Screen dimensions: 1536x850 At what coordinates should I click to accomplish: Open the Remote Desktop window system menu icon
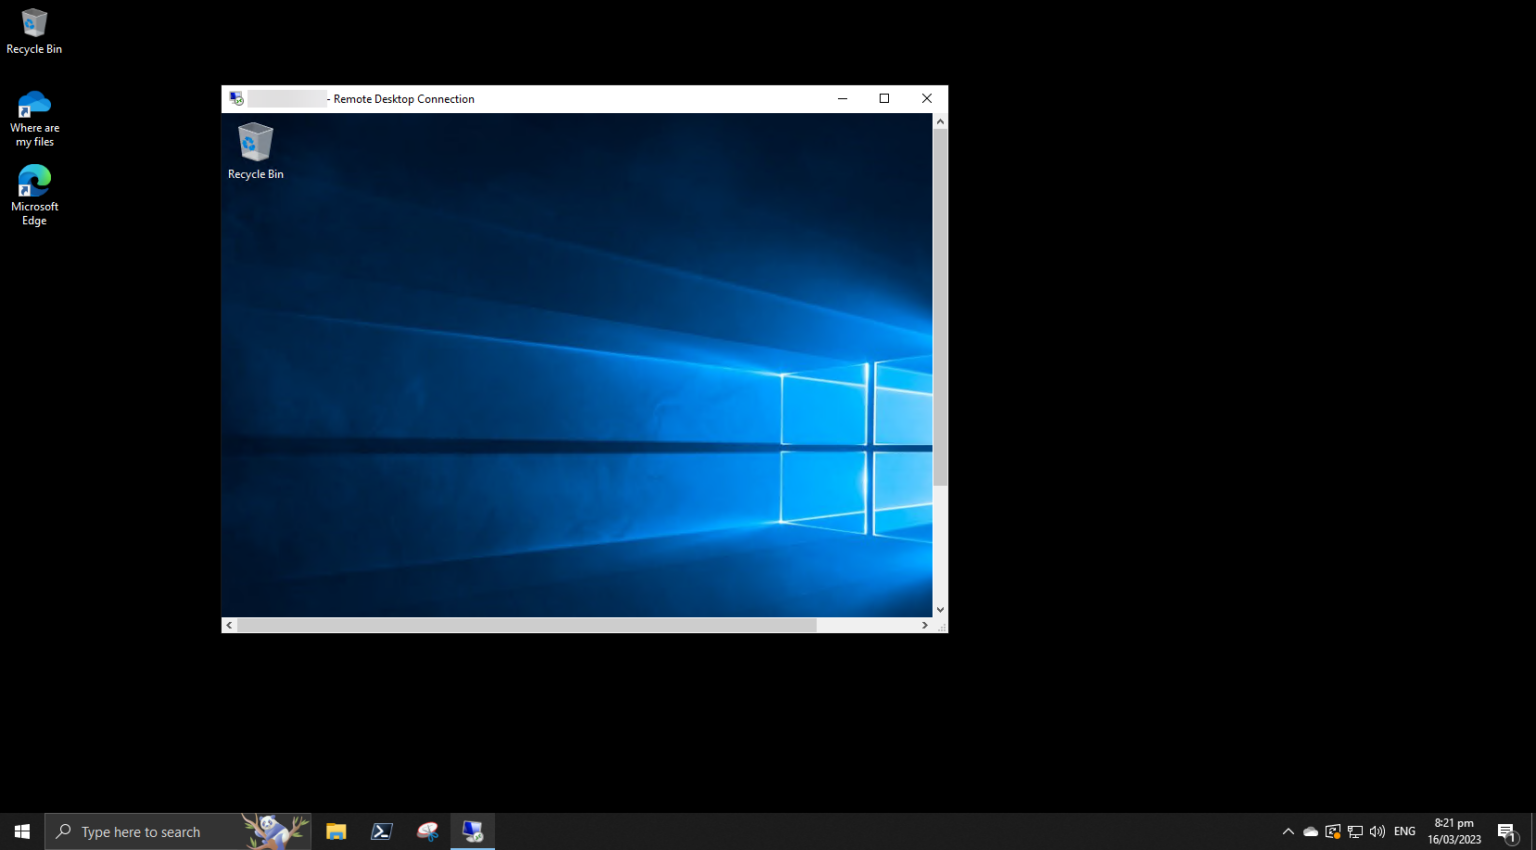(236, 99)
